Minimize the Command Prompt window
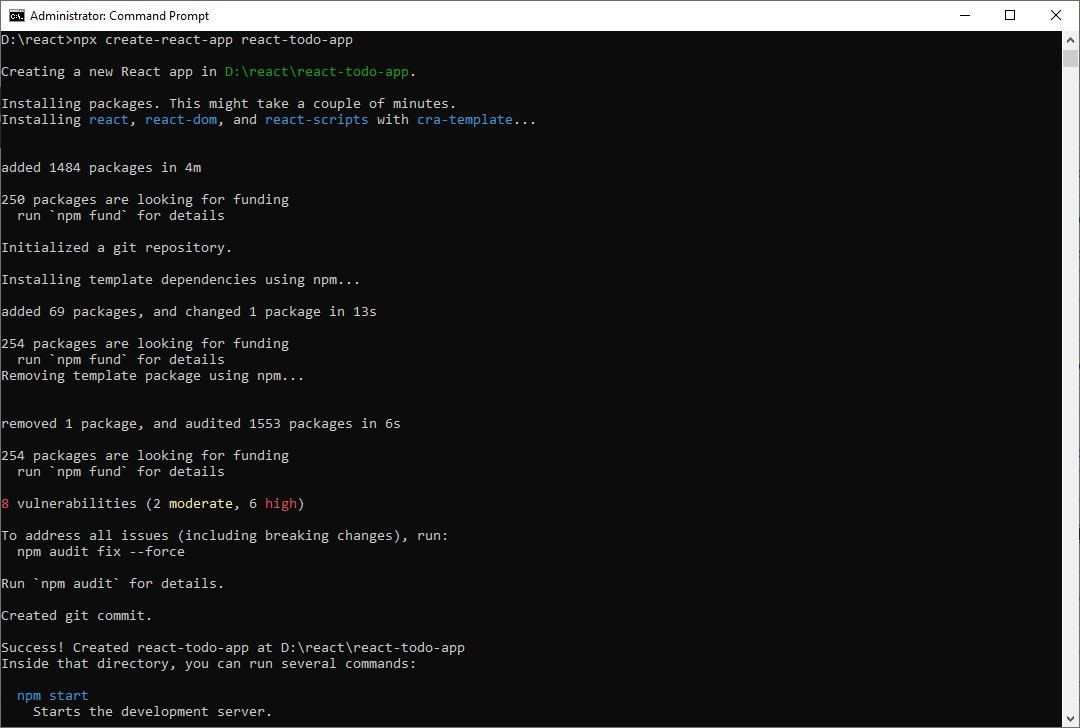This screenshot has height=728, width=1080. (965, 15)
